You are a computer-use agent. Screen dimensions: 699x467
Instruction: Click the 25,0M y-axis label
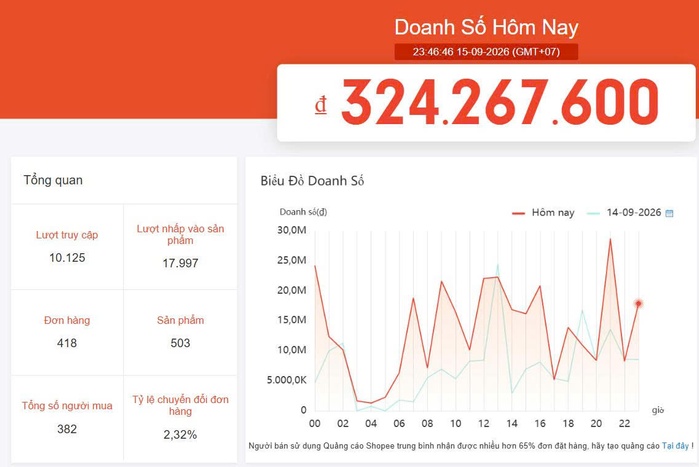292,260
